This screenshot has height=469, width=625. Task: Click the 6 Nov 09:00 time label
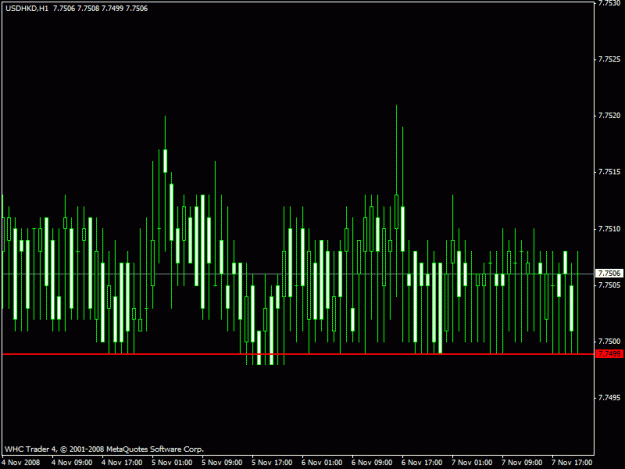click(372, 463)
